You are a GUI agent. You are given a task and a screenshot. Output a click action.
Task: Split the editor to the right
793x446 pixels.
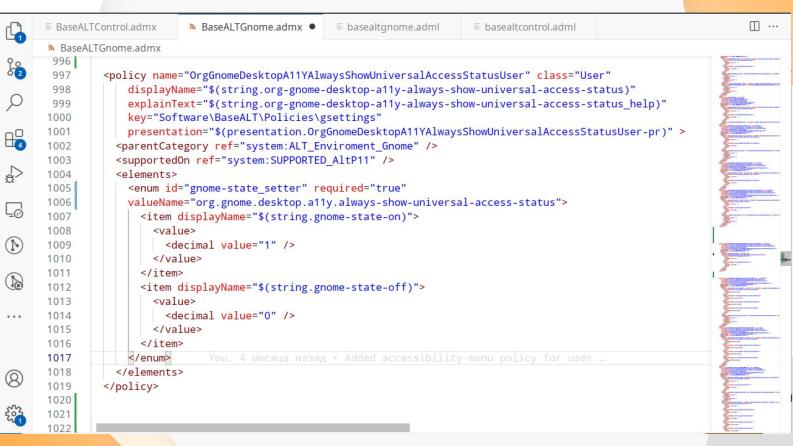[754, 26]
